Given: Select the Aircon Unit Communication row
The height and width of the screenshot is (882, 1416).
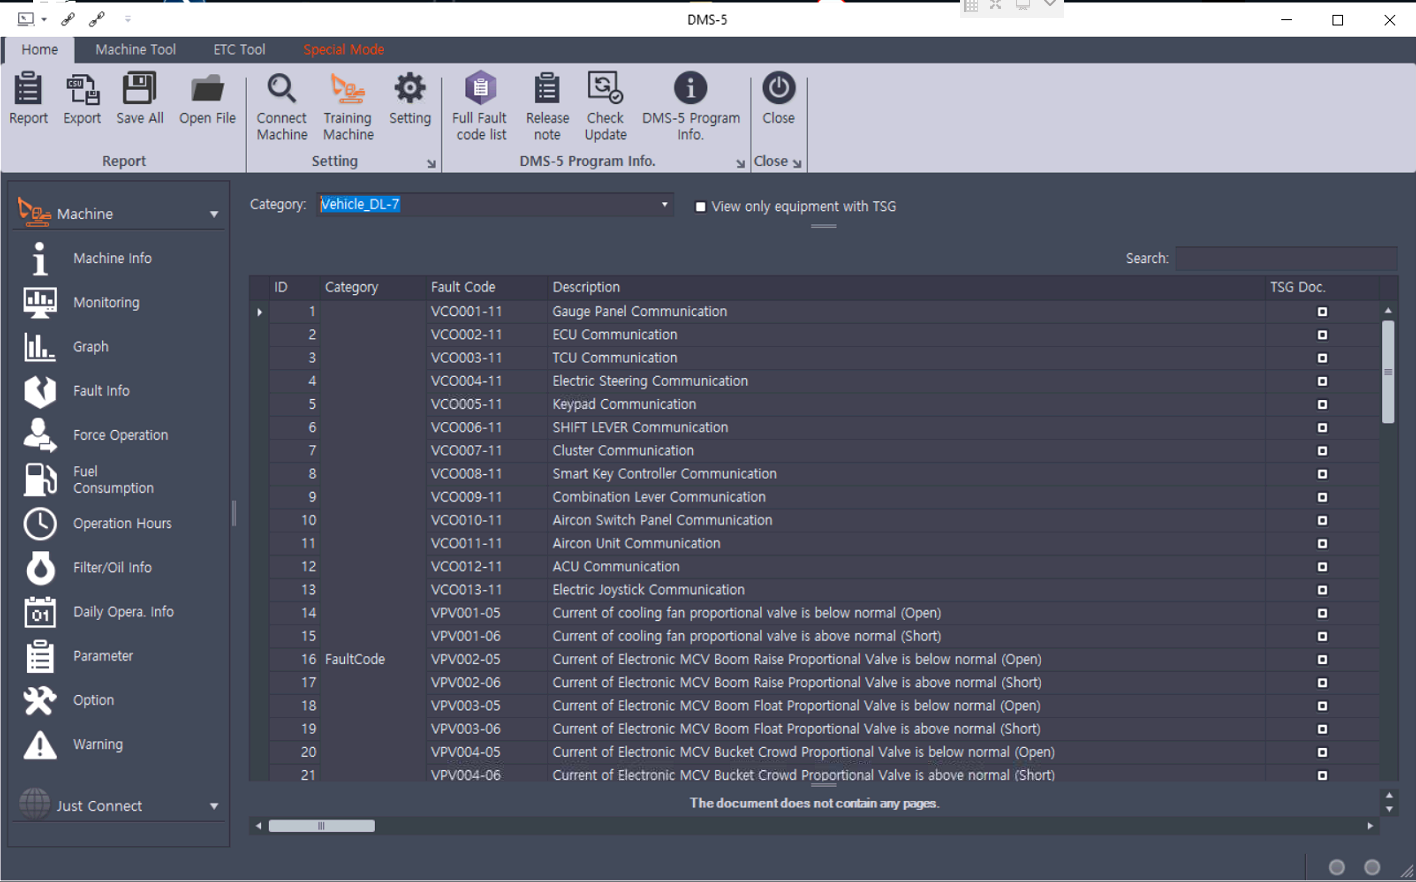Looking at the screenshot, I should tap(824, 543).
